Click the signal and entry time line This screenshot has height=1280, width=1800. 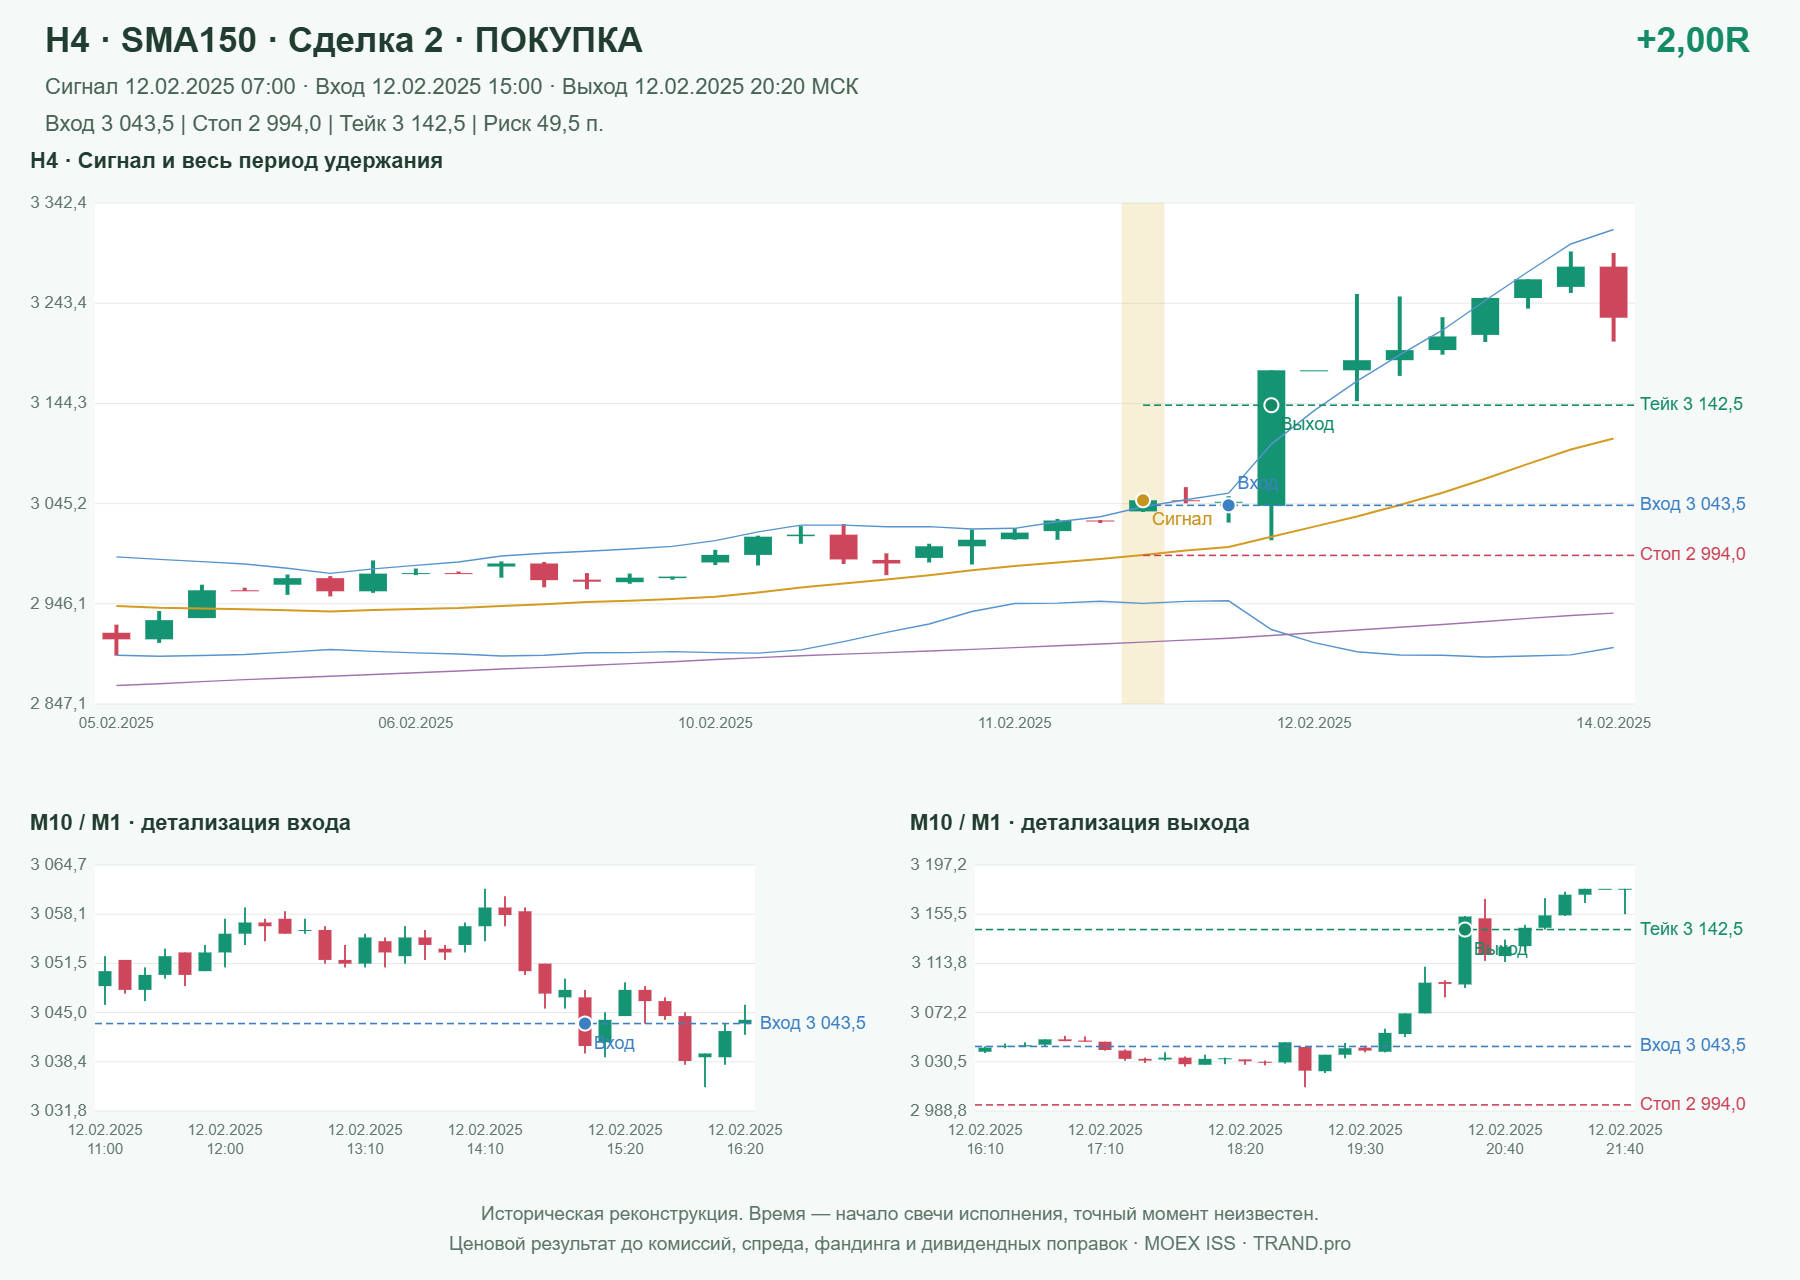(452, 87)
